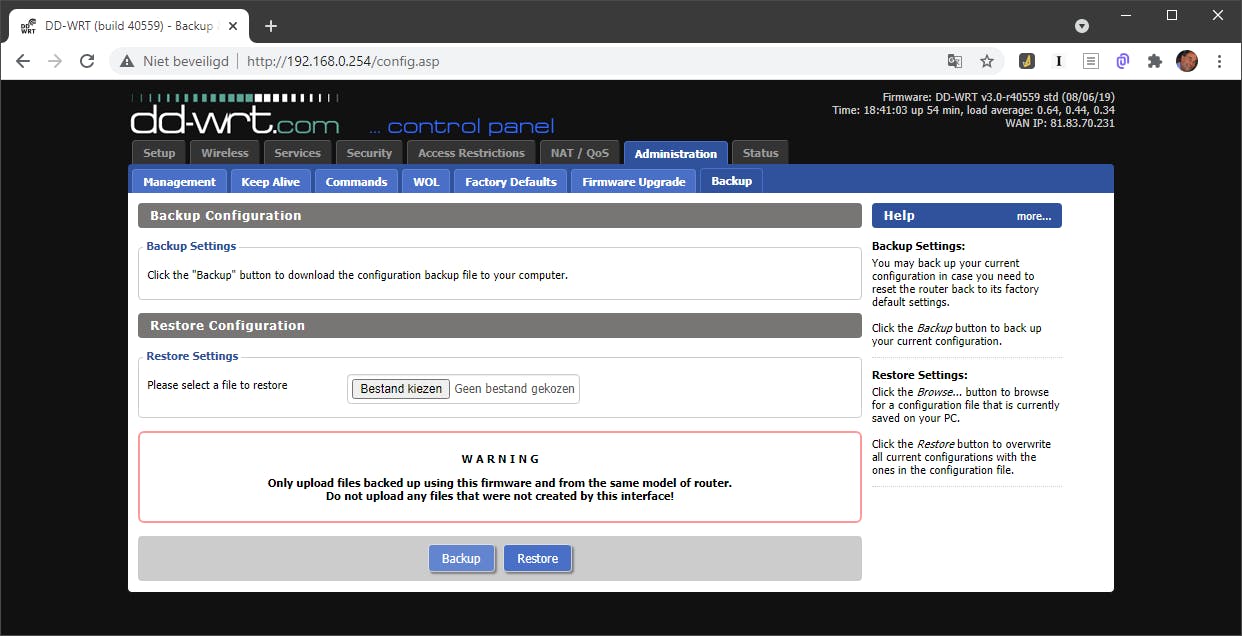Select the Administration tab
The image size is (1242, 636).
tap(676, 153)
